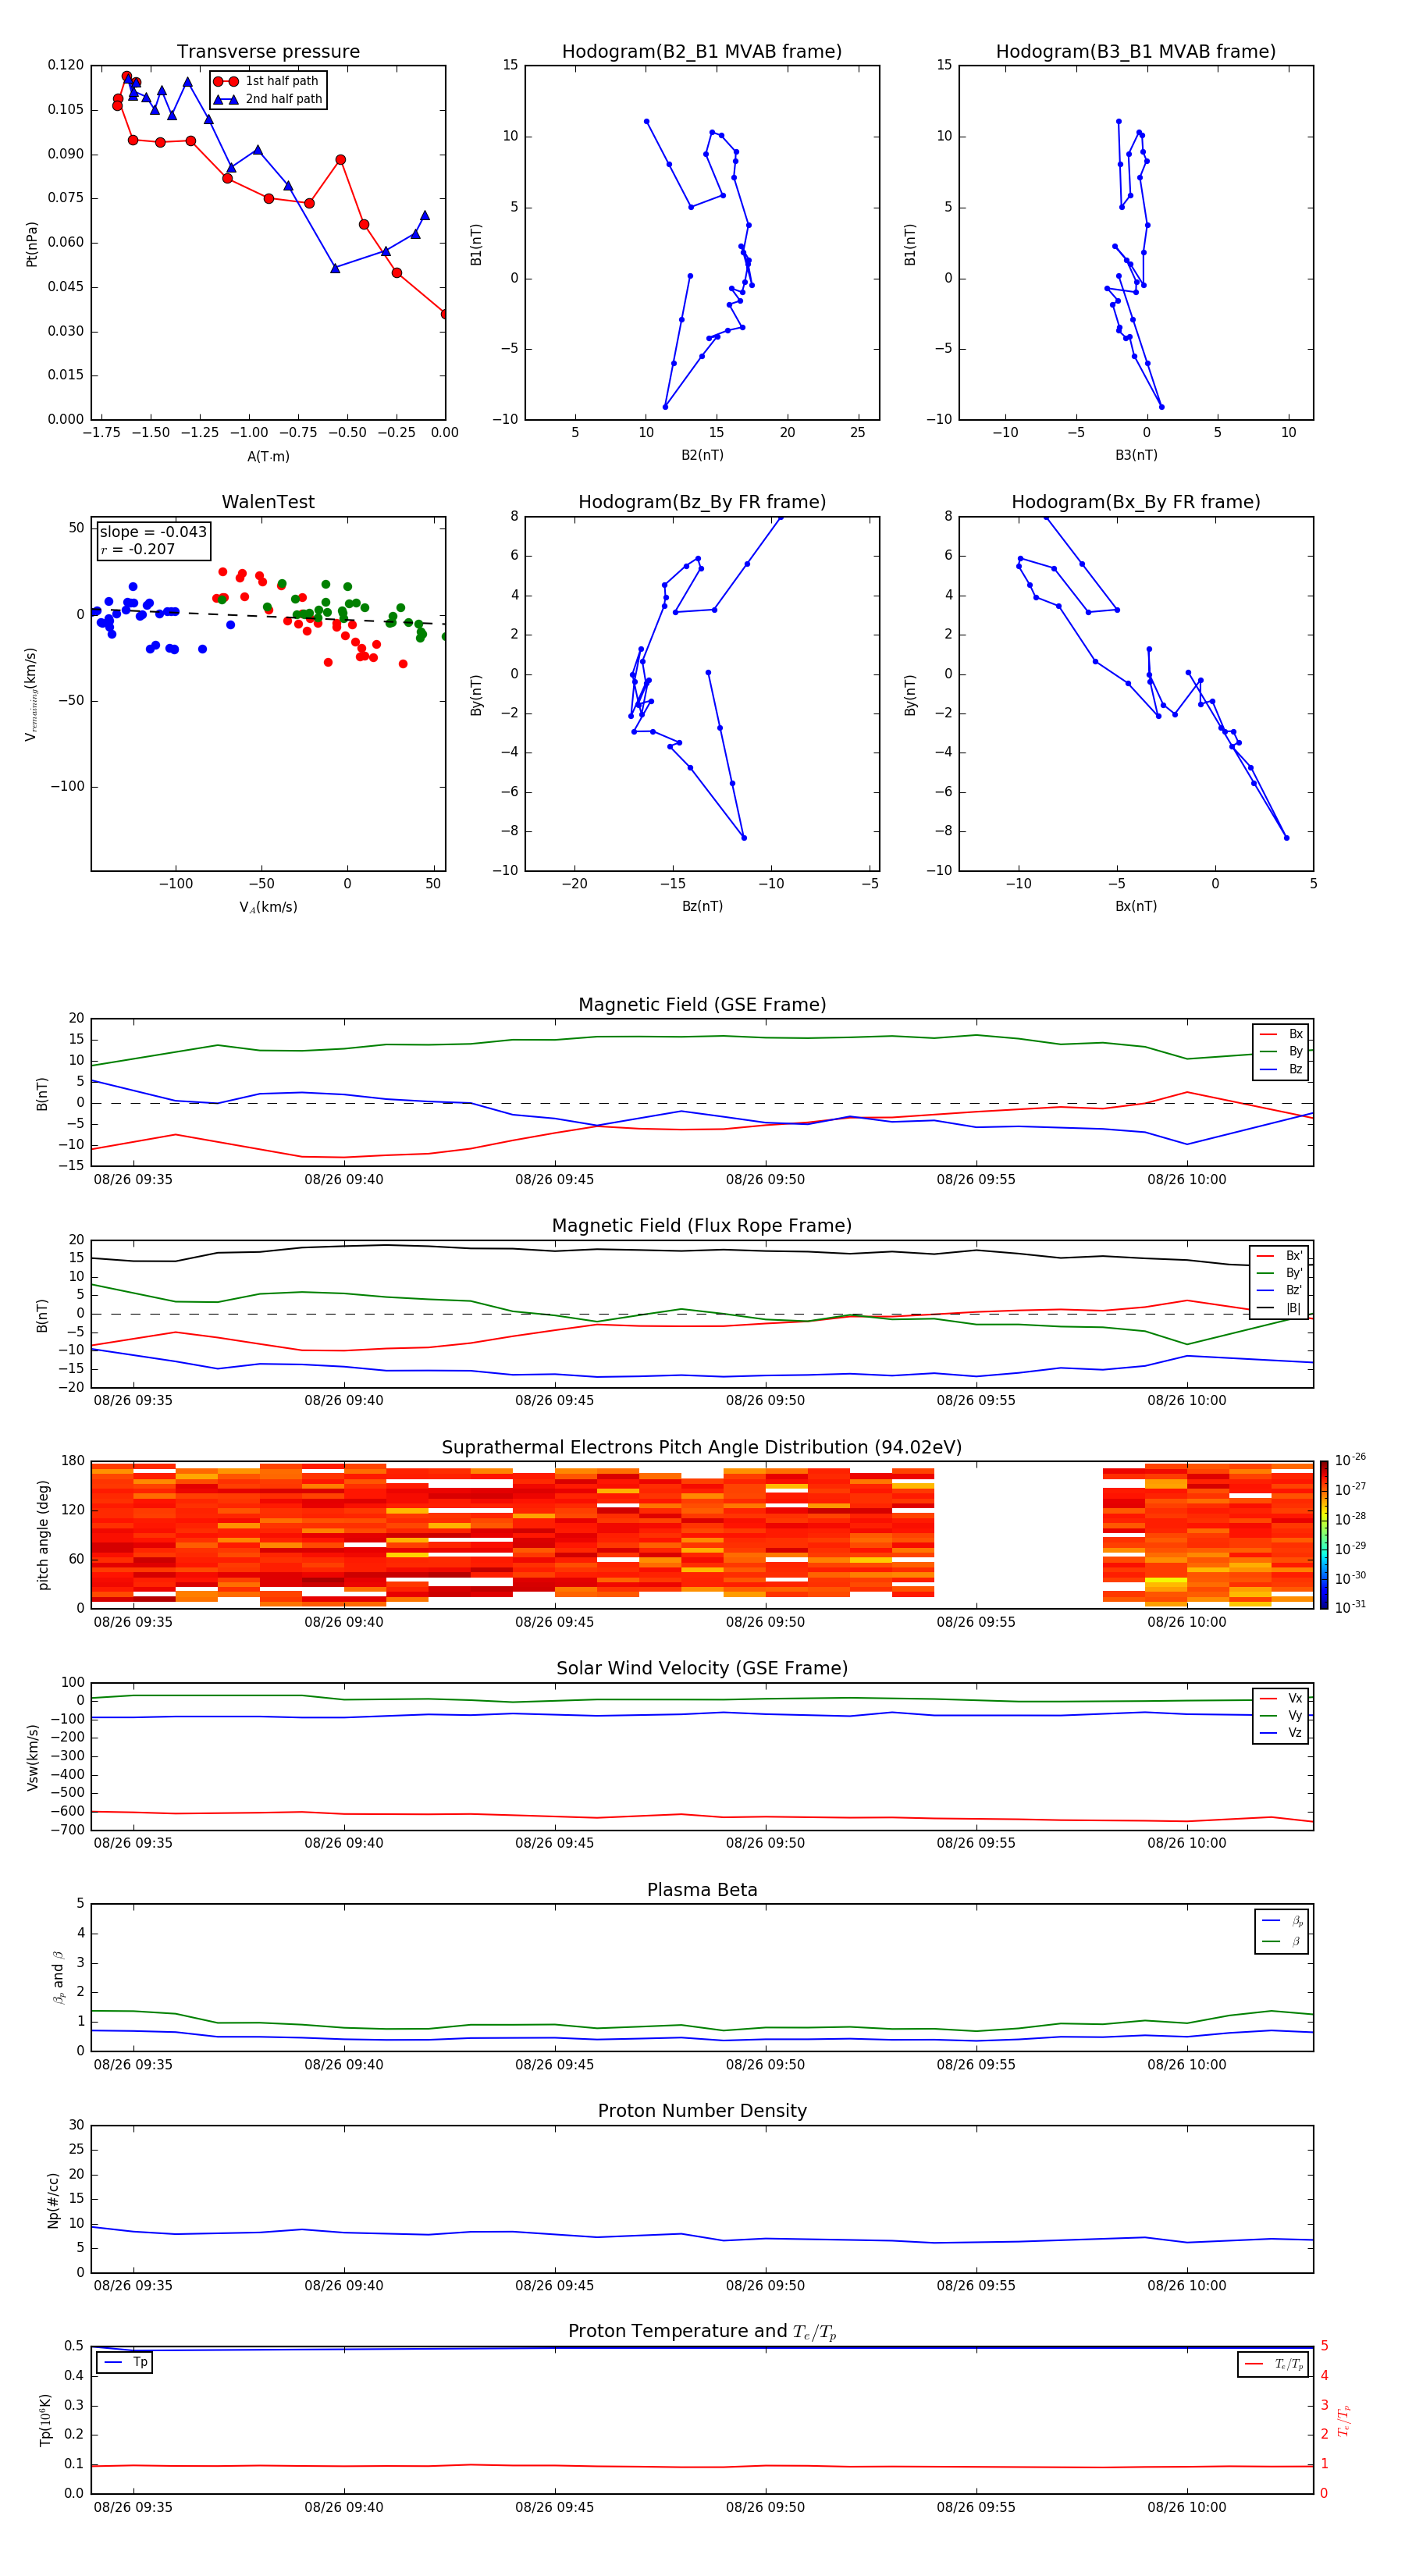
Task: Select the "By'" legend entry in Flux Rope plot
Action: coord(1279,1273)
